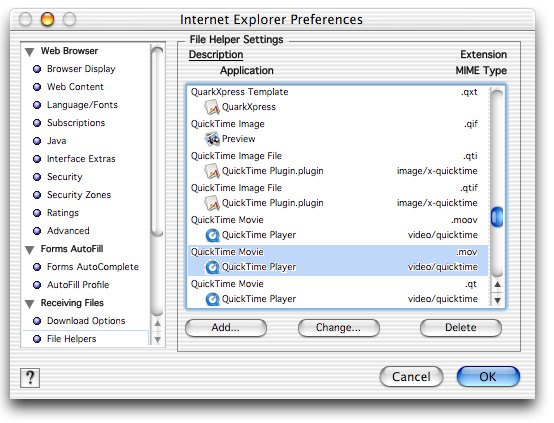
Task: Click the .mov extension in highlighted row
Action: (x=466, y=252)
